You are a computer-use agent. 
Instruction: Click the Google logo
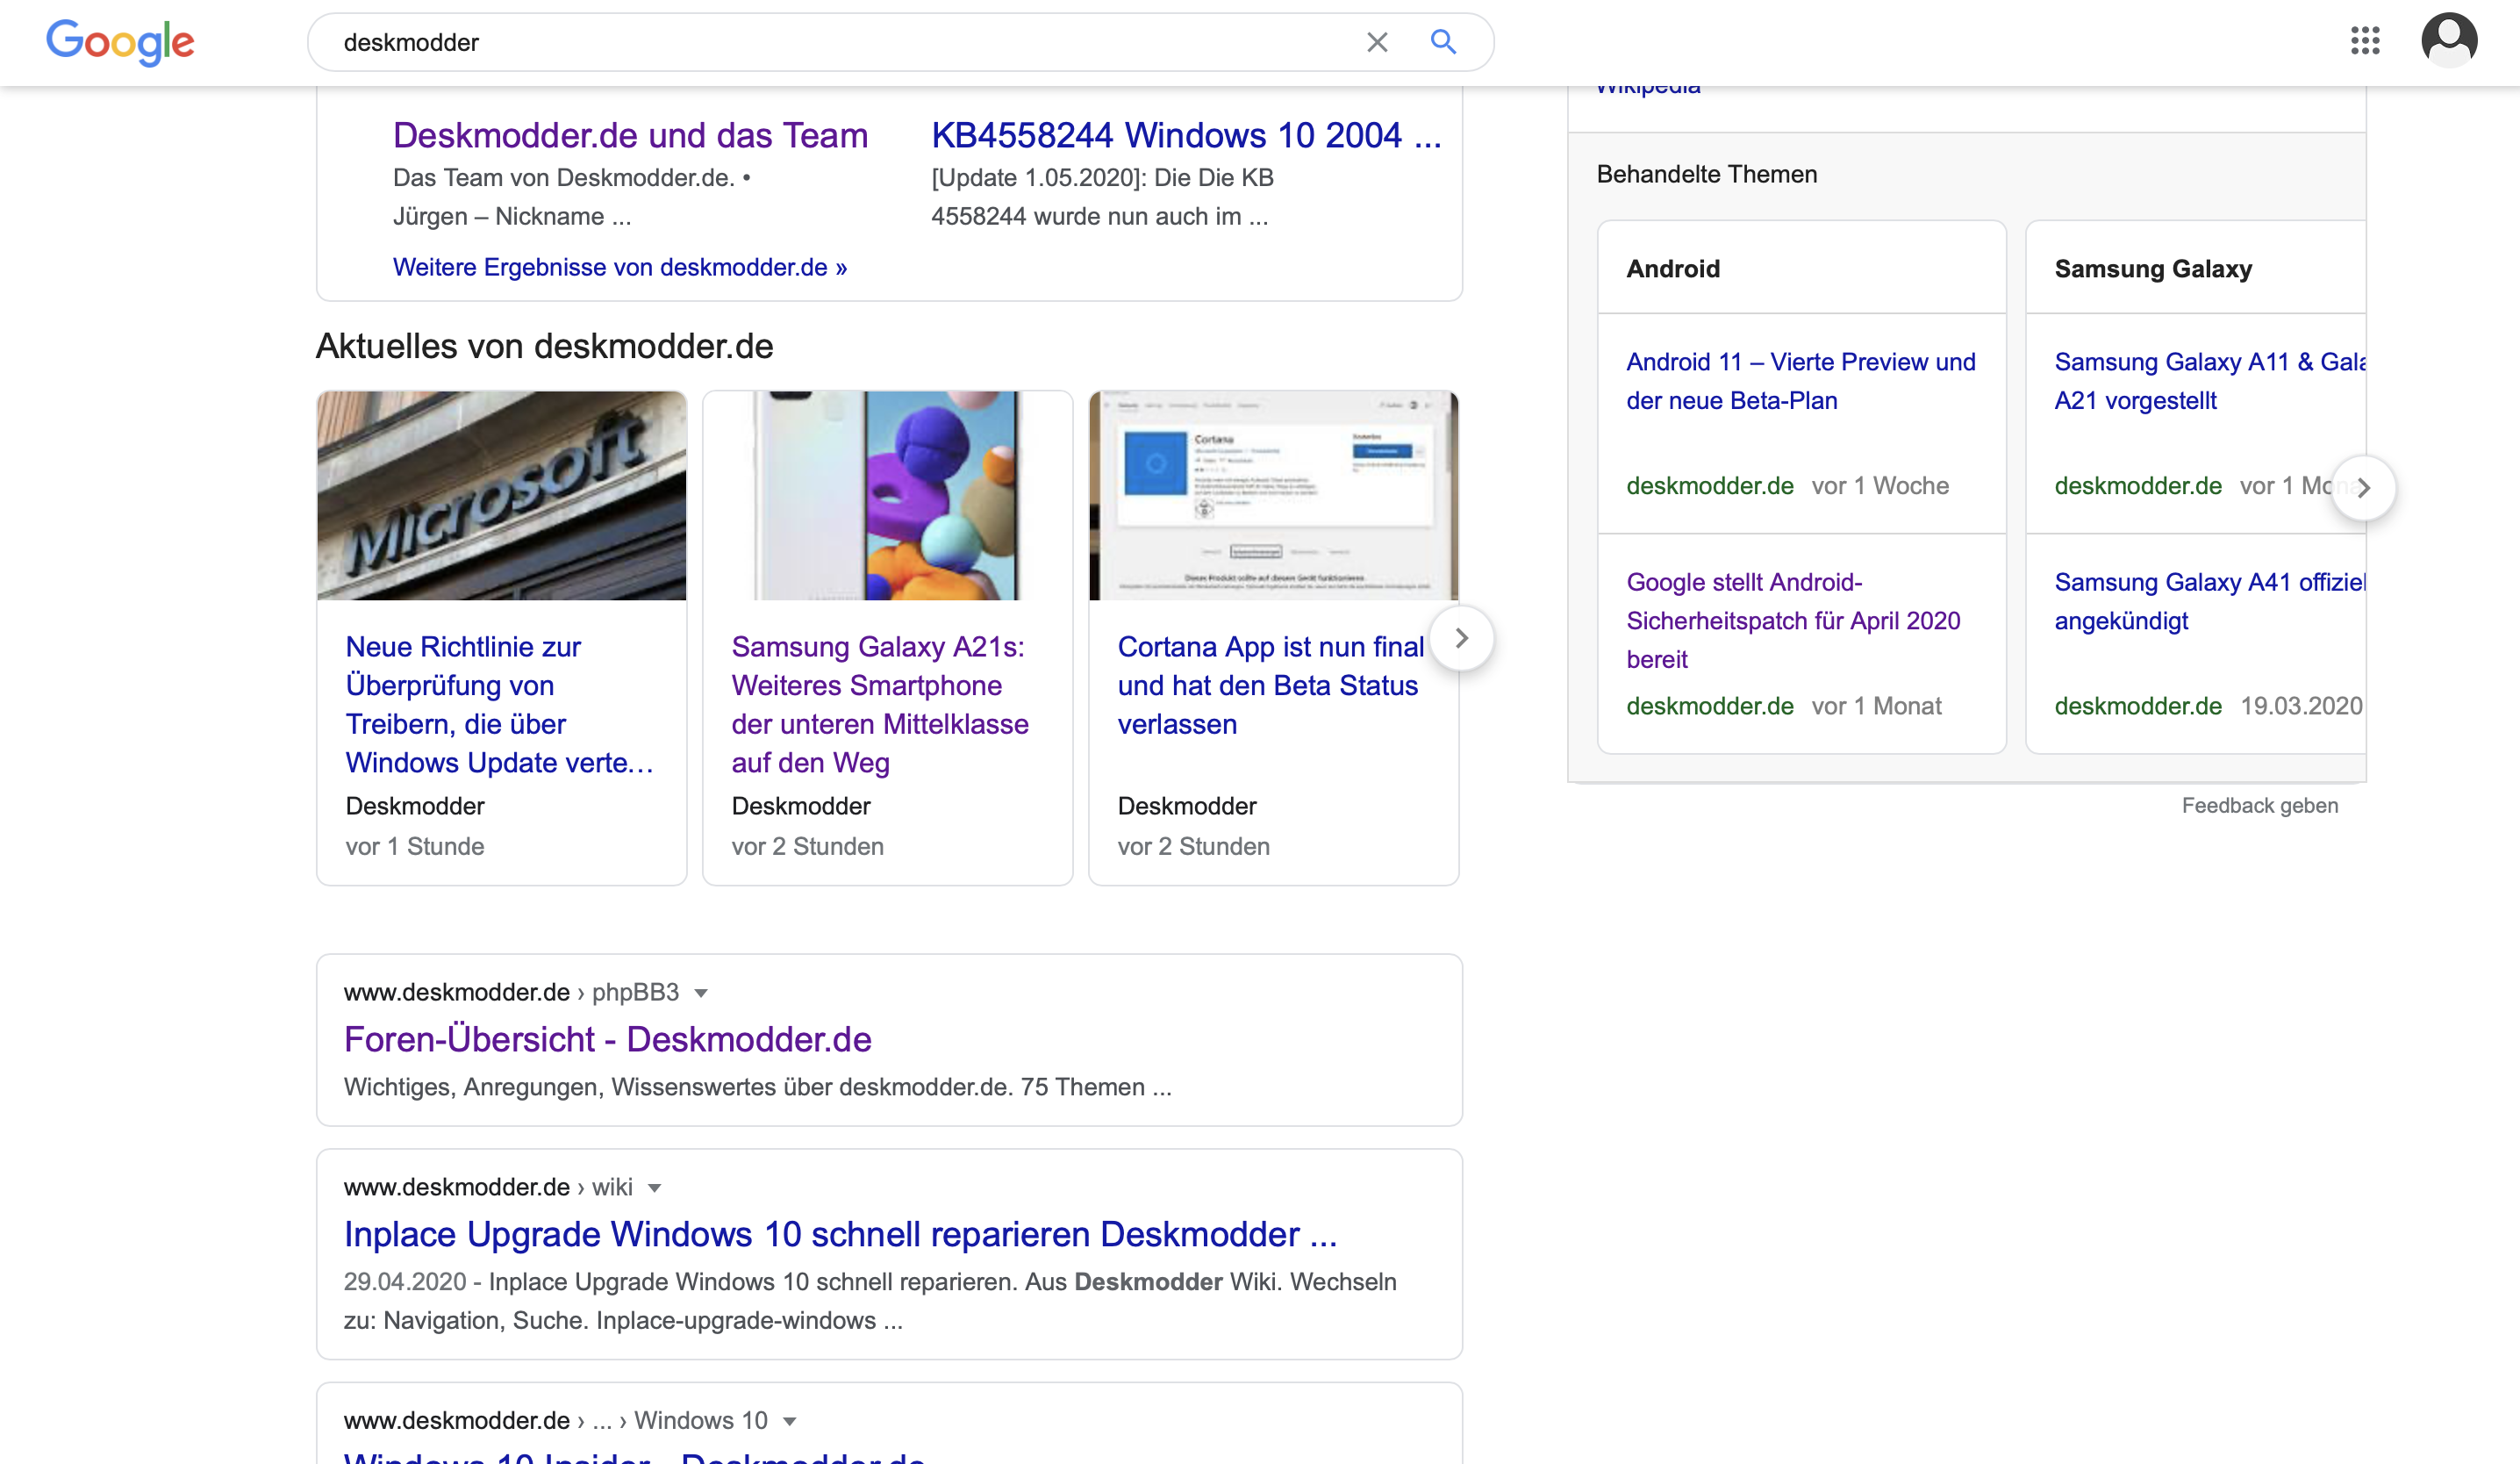pyautogui.click(x=120, y=42)
